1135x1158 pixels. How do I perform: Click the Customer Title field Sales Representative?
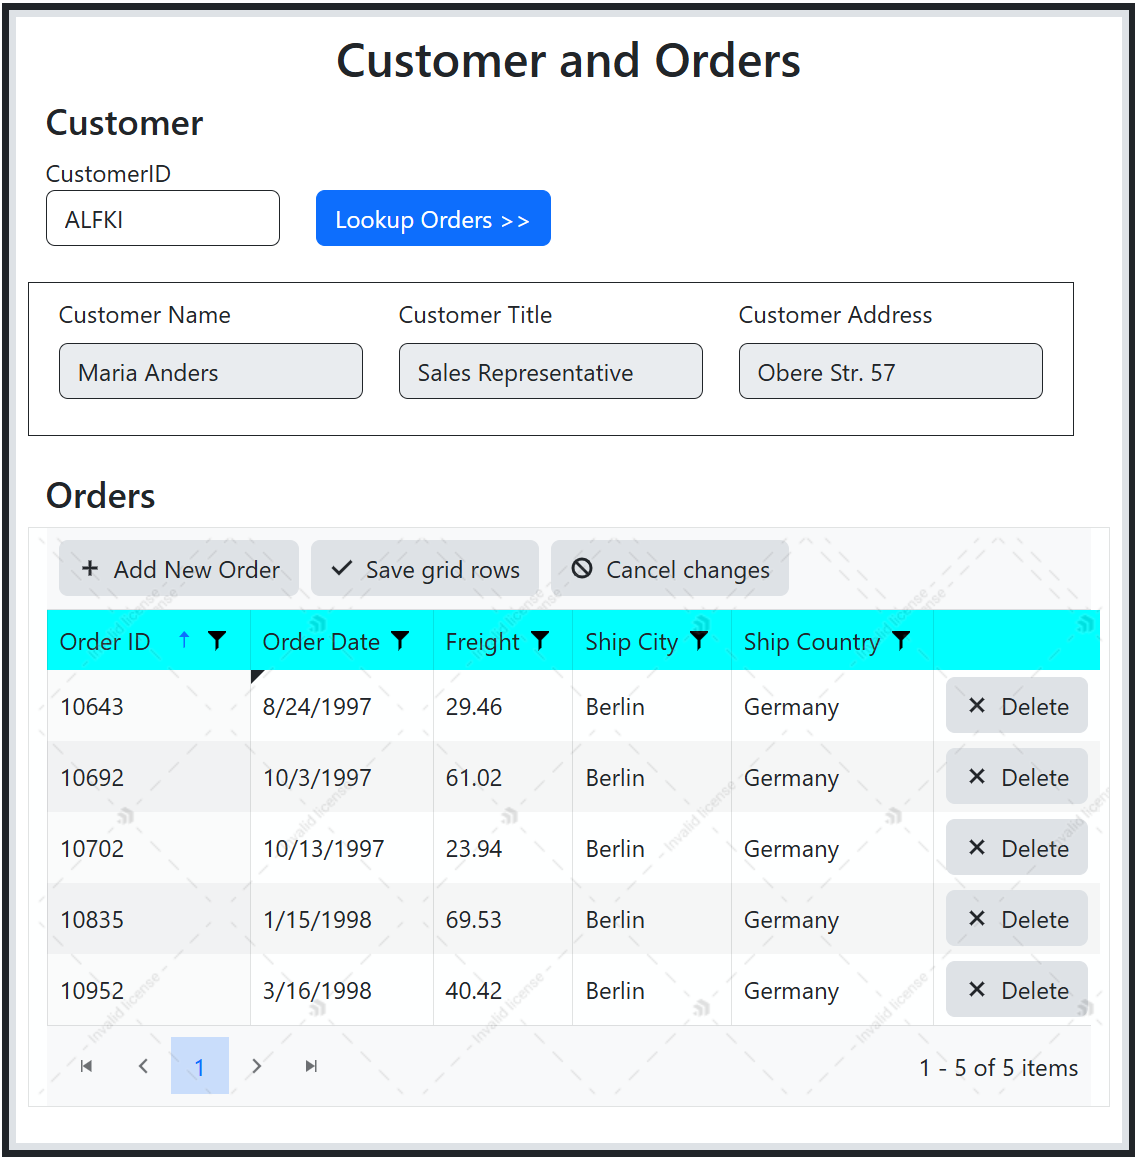550,371
